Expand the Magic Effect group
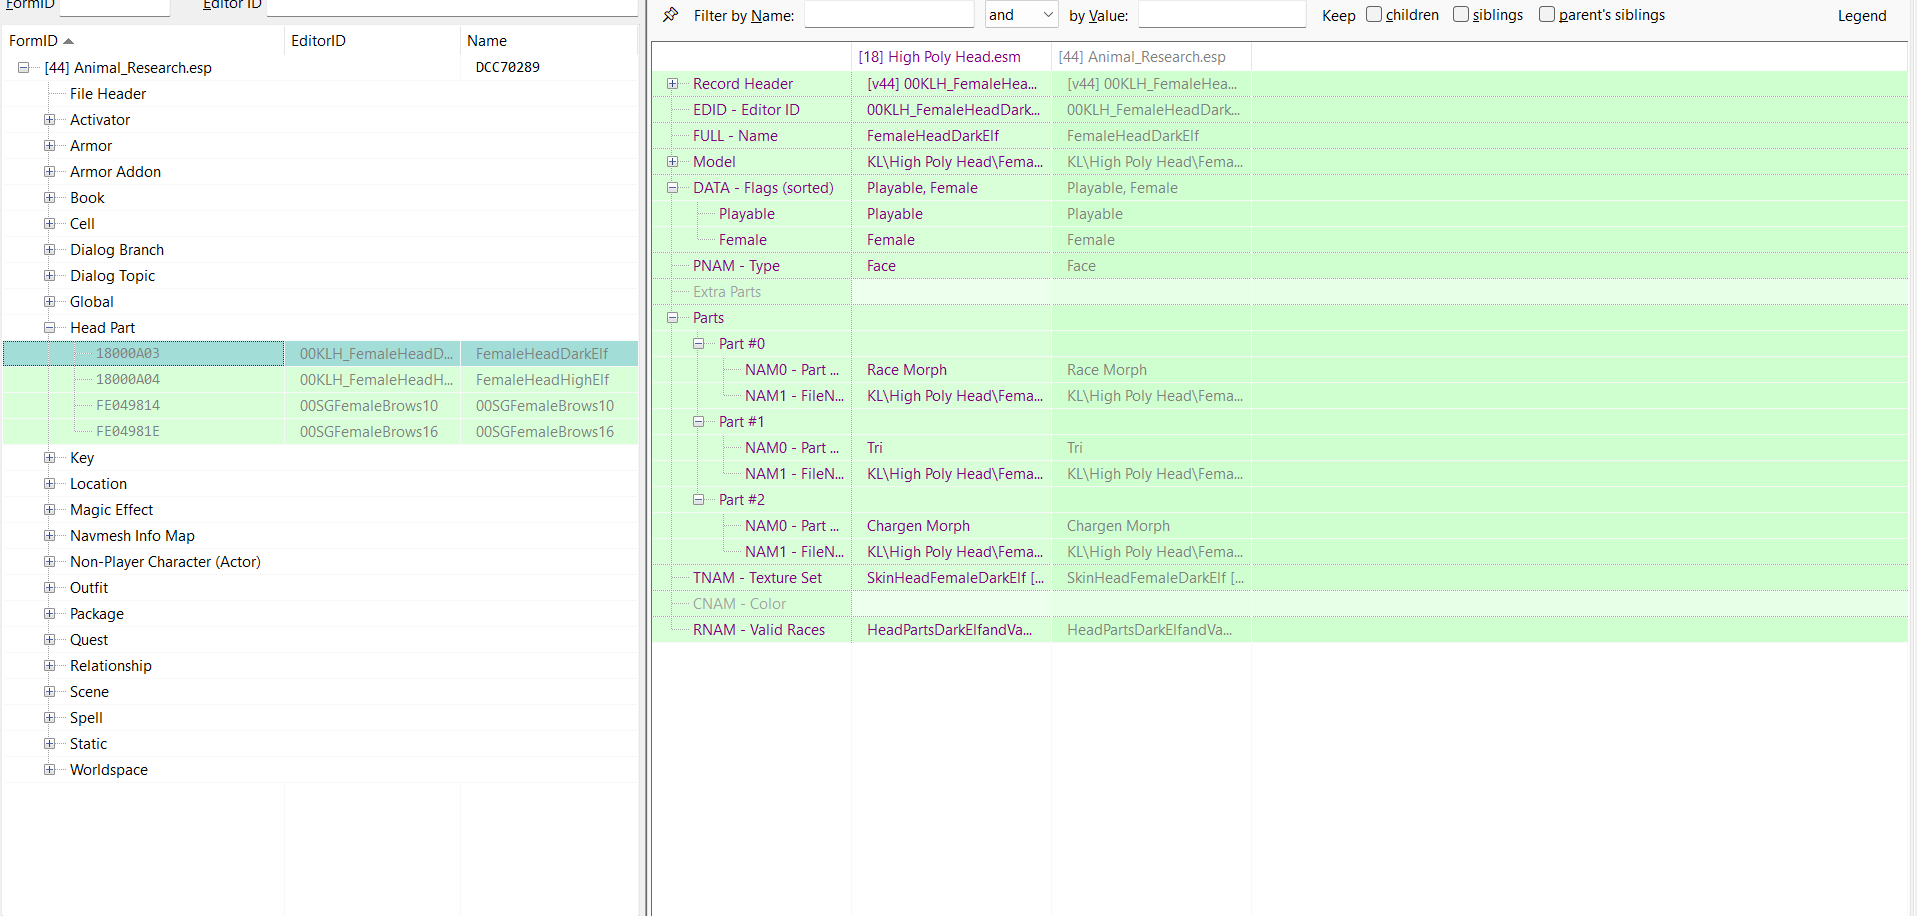Screen dimensions: 1917x916 click(49, 510)
